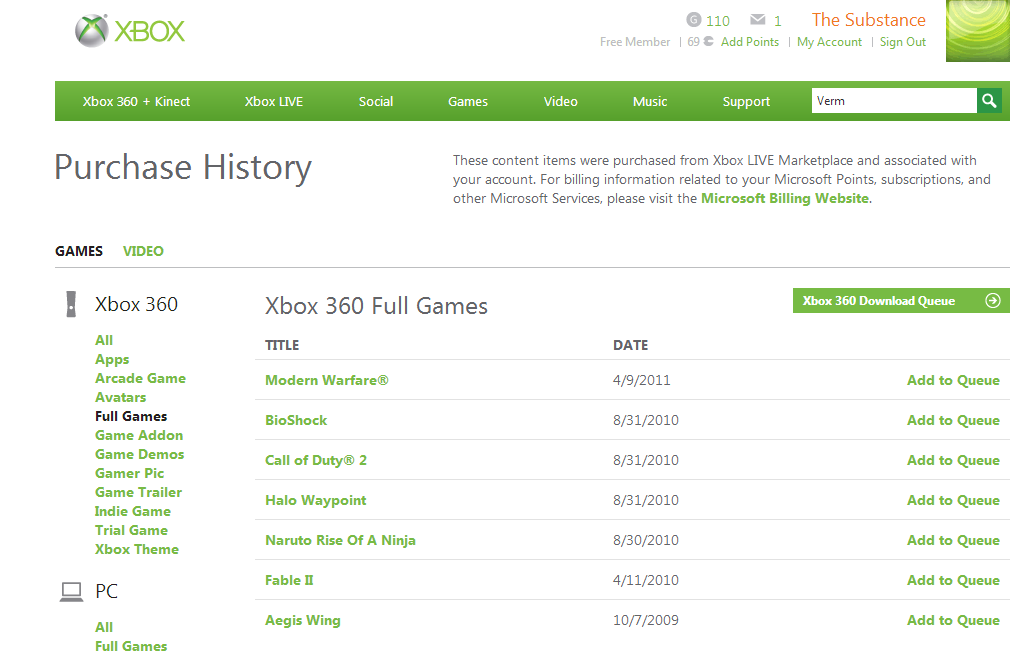Click the gamer picture avatar

click(x=977, y=31)
